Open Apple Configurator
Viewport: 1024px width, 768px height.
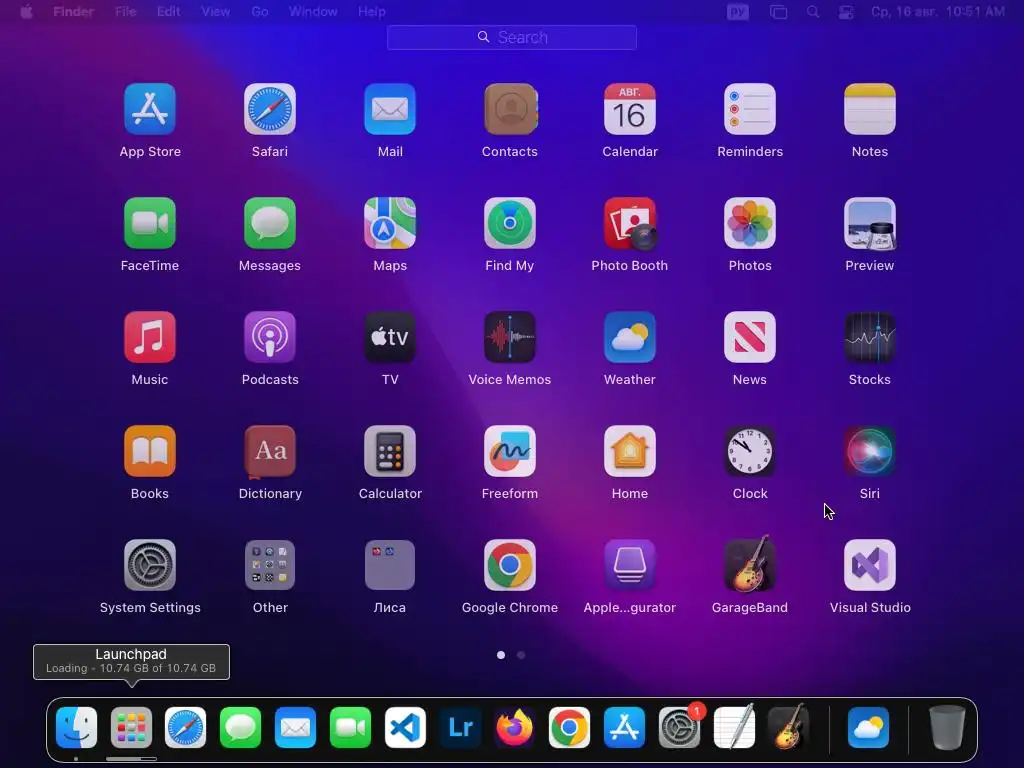click(630, 565)
